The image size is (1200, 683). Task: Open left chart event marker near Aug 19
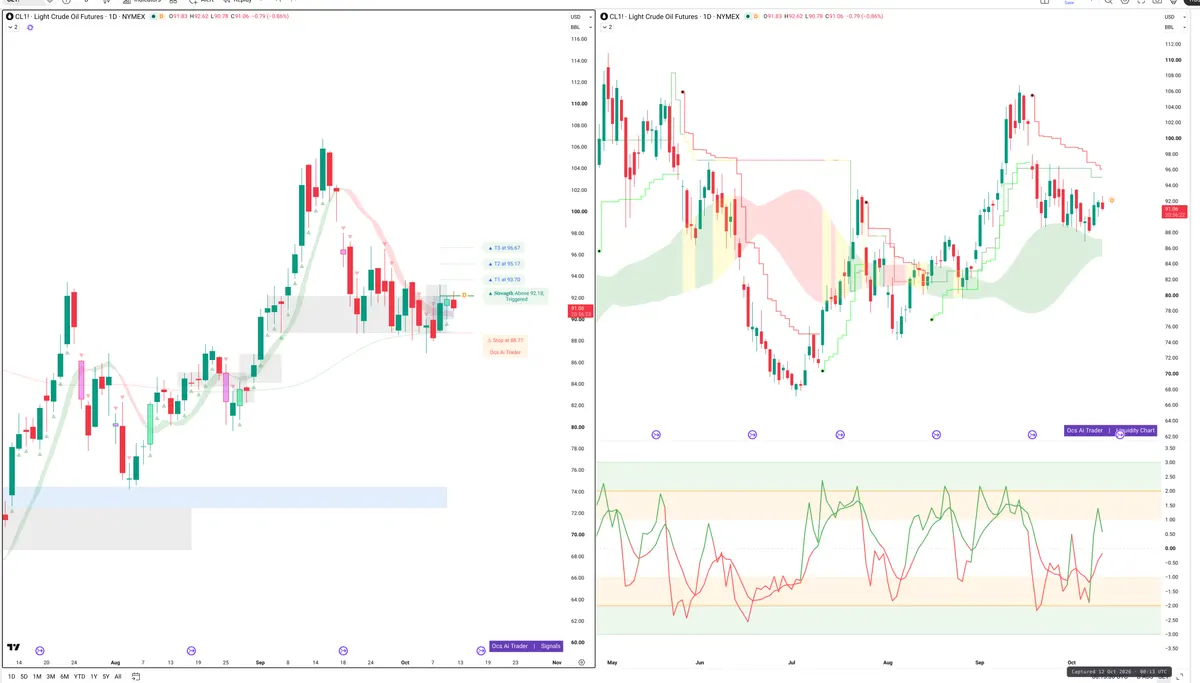pyautogui.click(x=191, y=651)
